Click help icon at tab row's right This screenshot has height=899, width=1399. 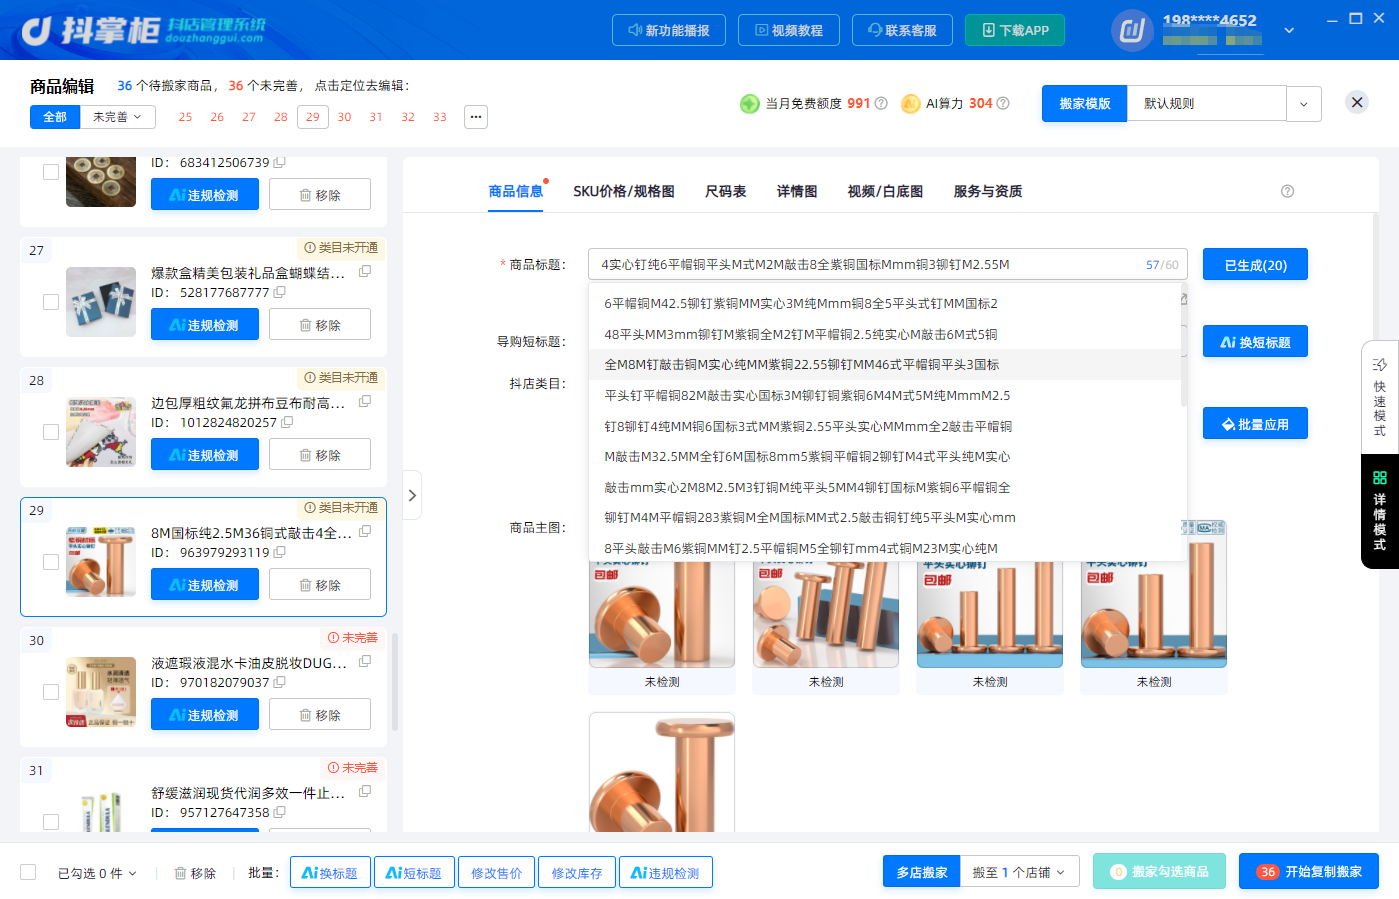1287,191
